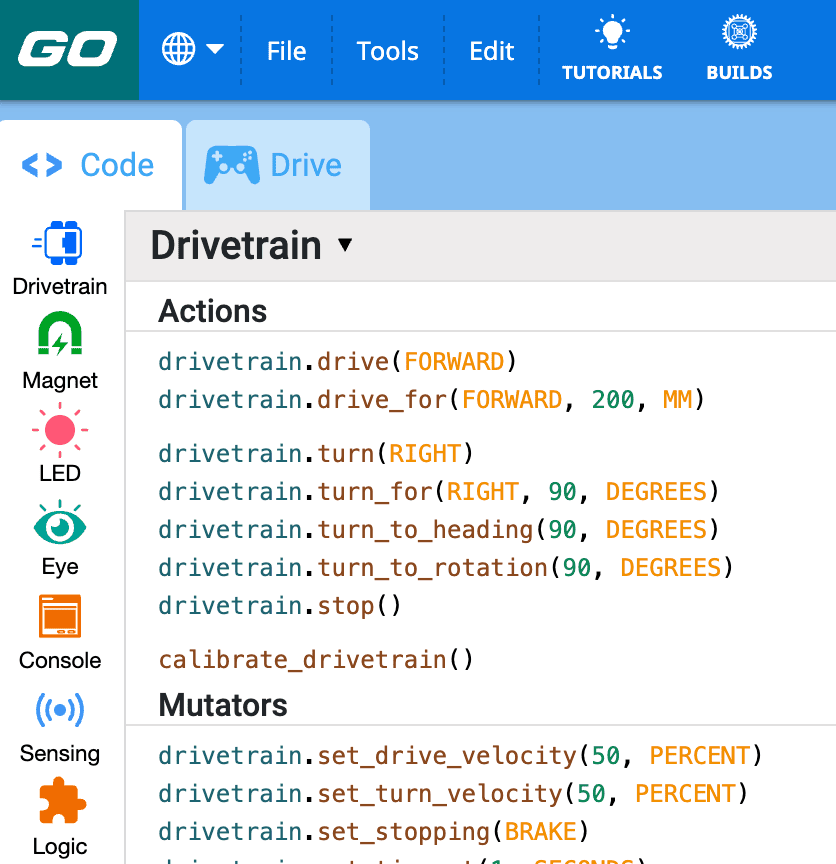836x864 pixels.
Task: Open the Magnet command category
Action: pos(59,352)
